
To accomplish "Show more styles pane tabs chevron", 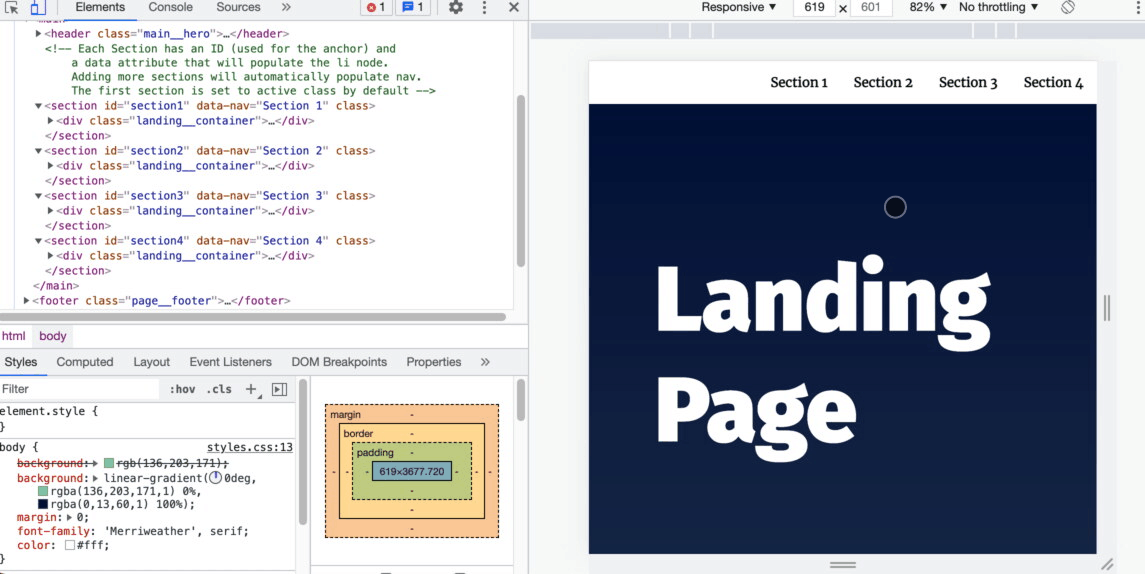I will [x=485, y=362].
